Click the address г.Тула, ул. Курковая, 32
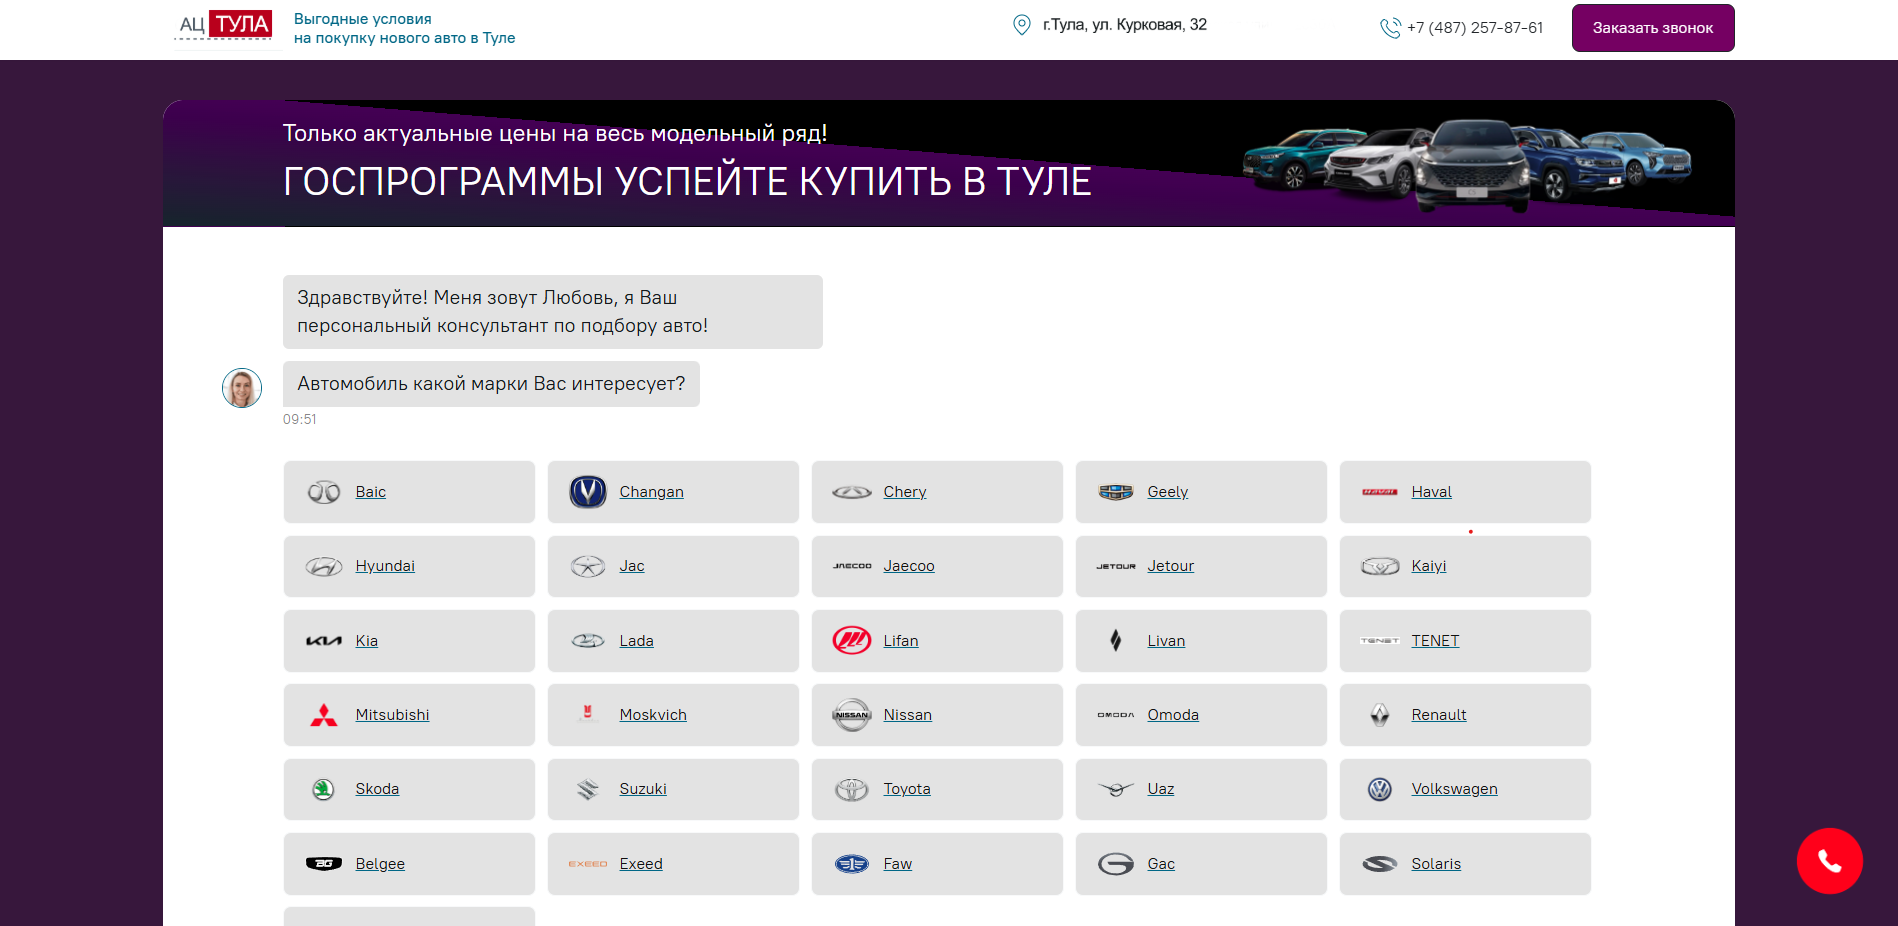 pos(1125,25)
